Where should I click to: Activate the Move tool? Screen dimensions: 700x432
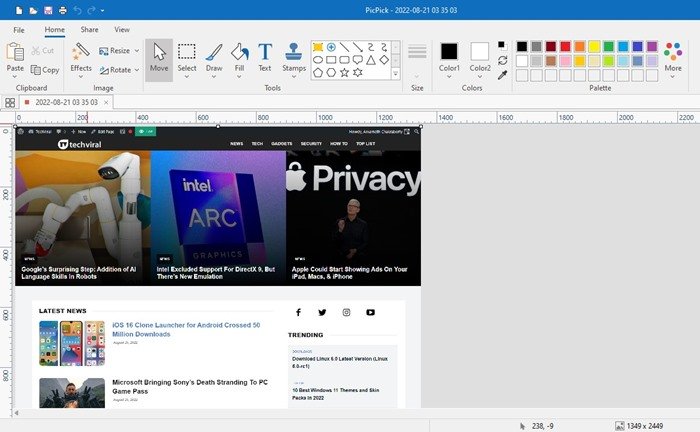[x=159, y=57]
